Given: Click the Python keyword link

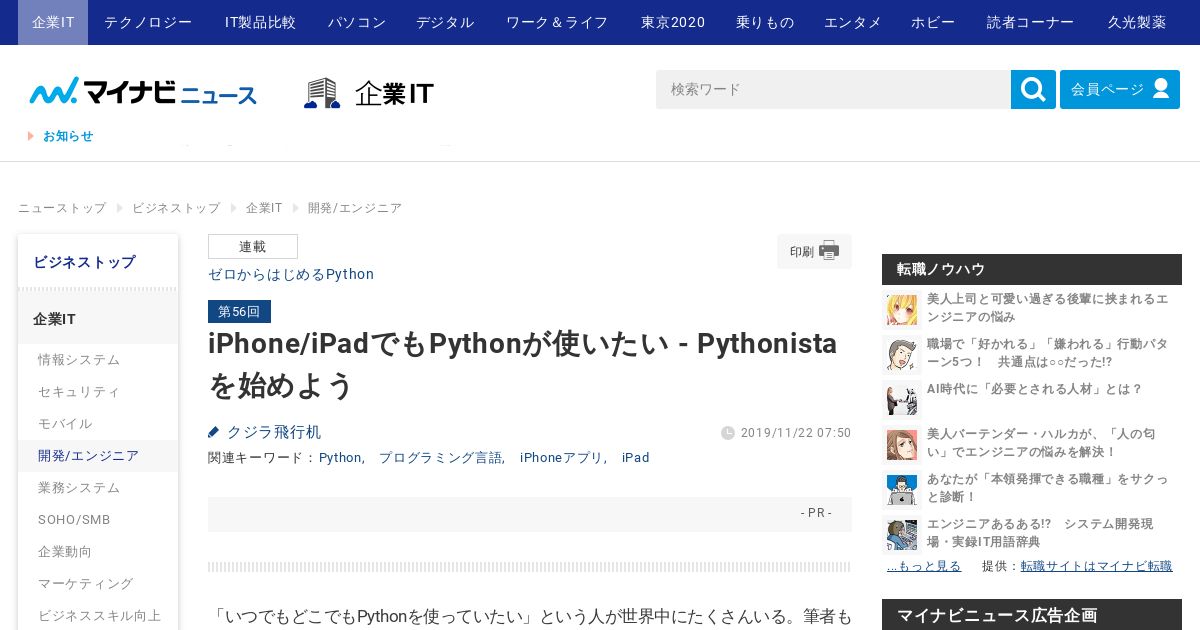Looking at the screenshot, I should tap(341, 458).
